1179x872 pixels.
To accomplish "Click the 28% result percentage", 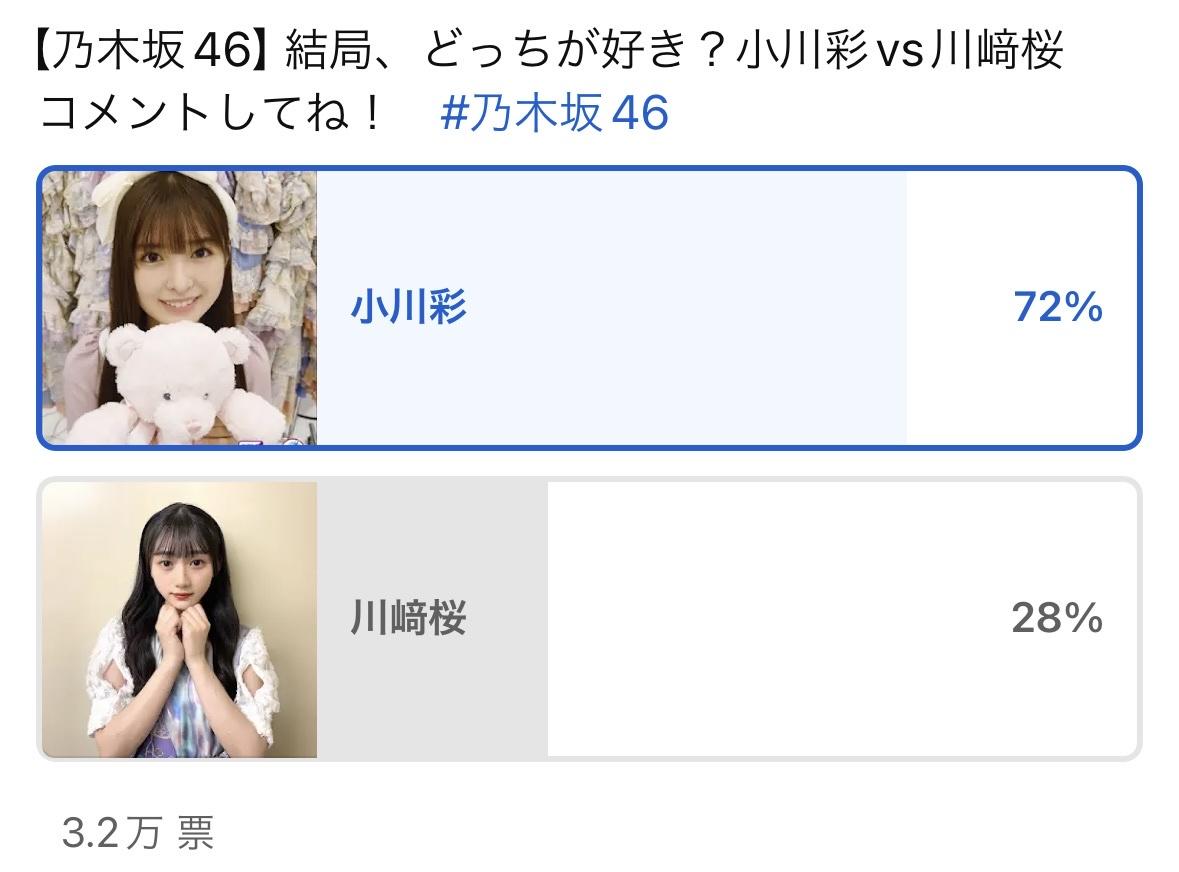I will coord(1057,618).
